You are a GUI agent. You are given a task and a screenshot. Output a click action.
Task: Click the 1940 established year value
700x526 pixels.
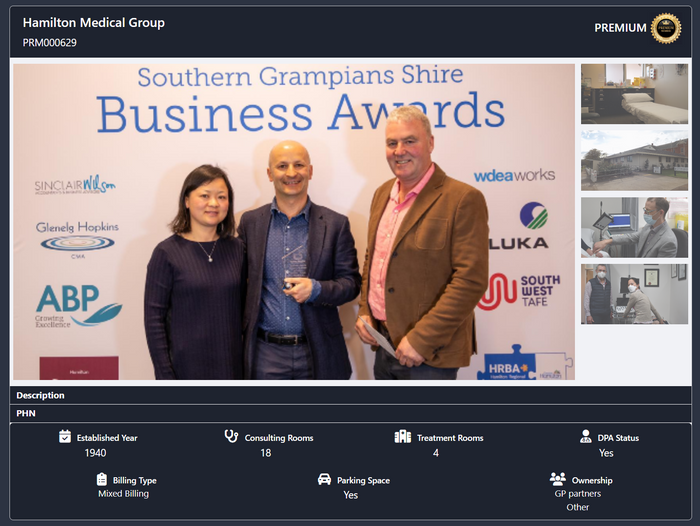tap(96, 453)
